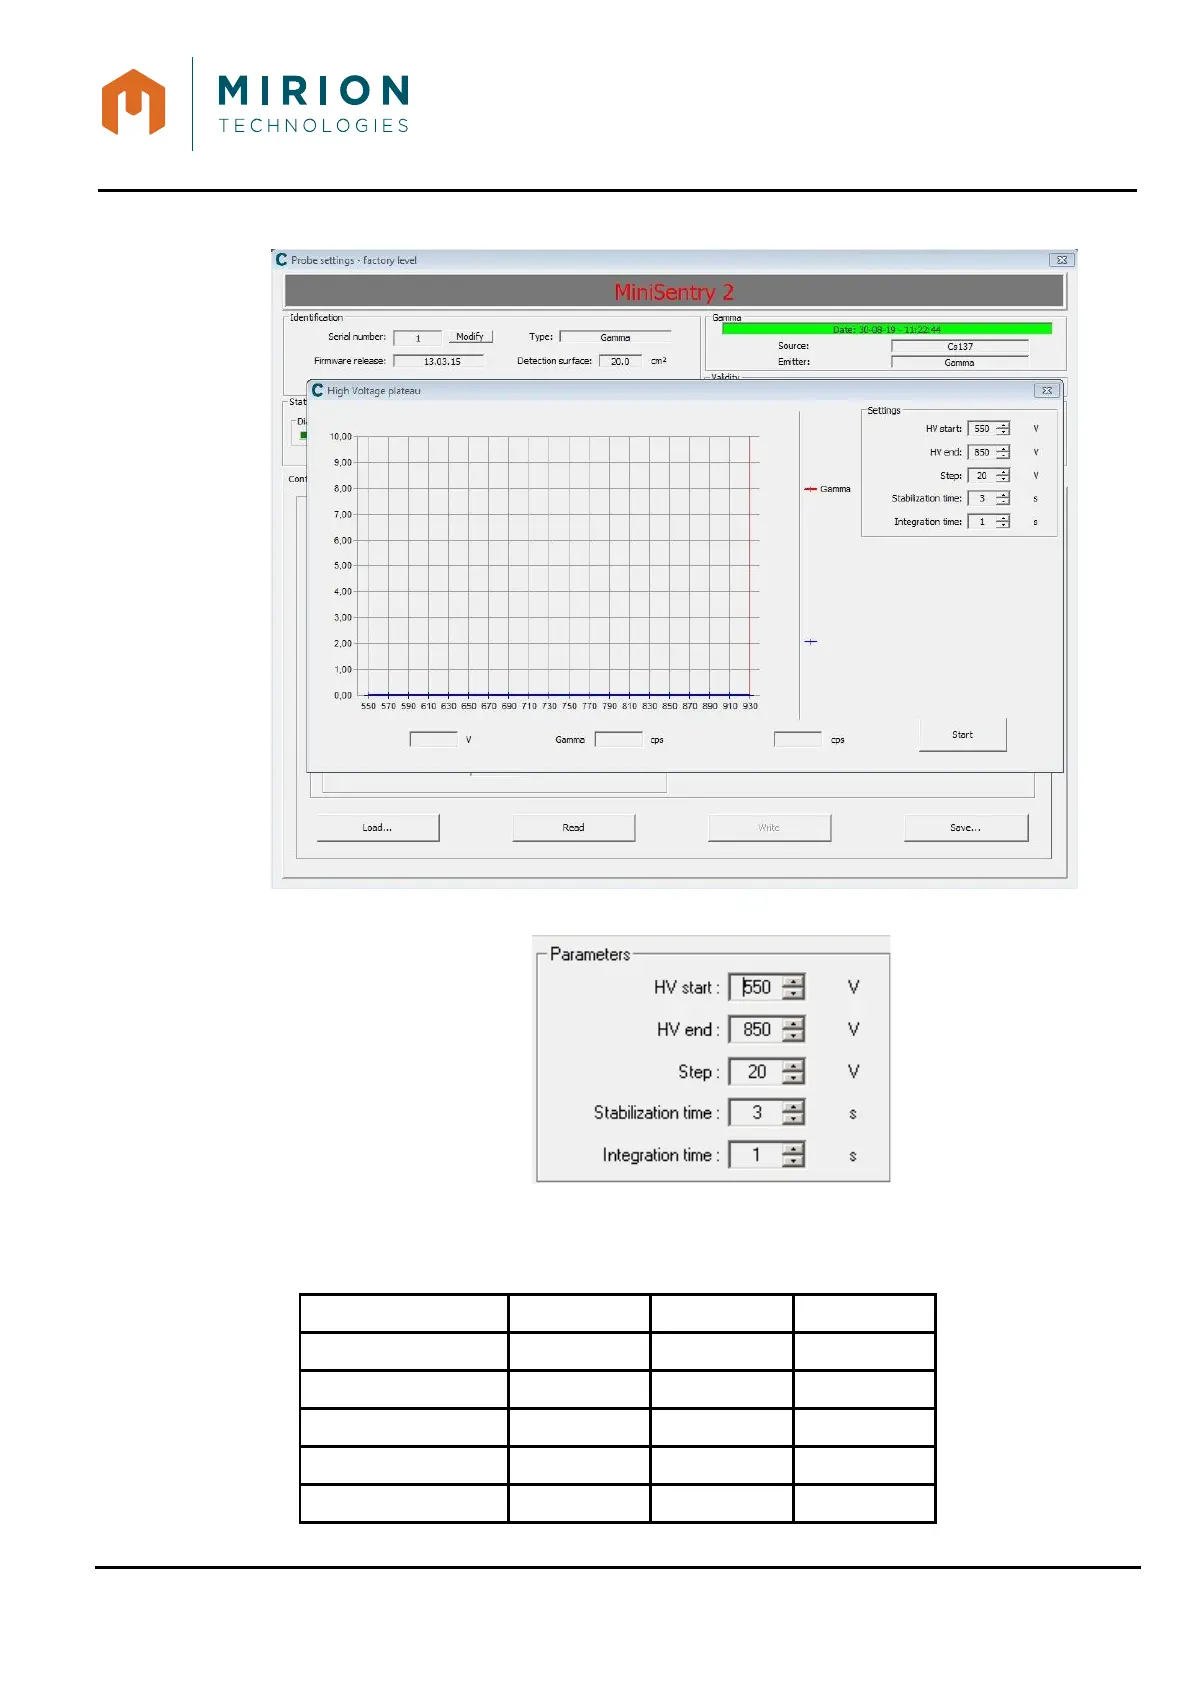This screenshot has height=1684, width=1191.
Task: Click the Type field showing Gamma
Action: (615, 338)
